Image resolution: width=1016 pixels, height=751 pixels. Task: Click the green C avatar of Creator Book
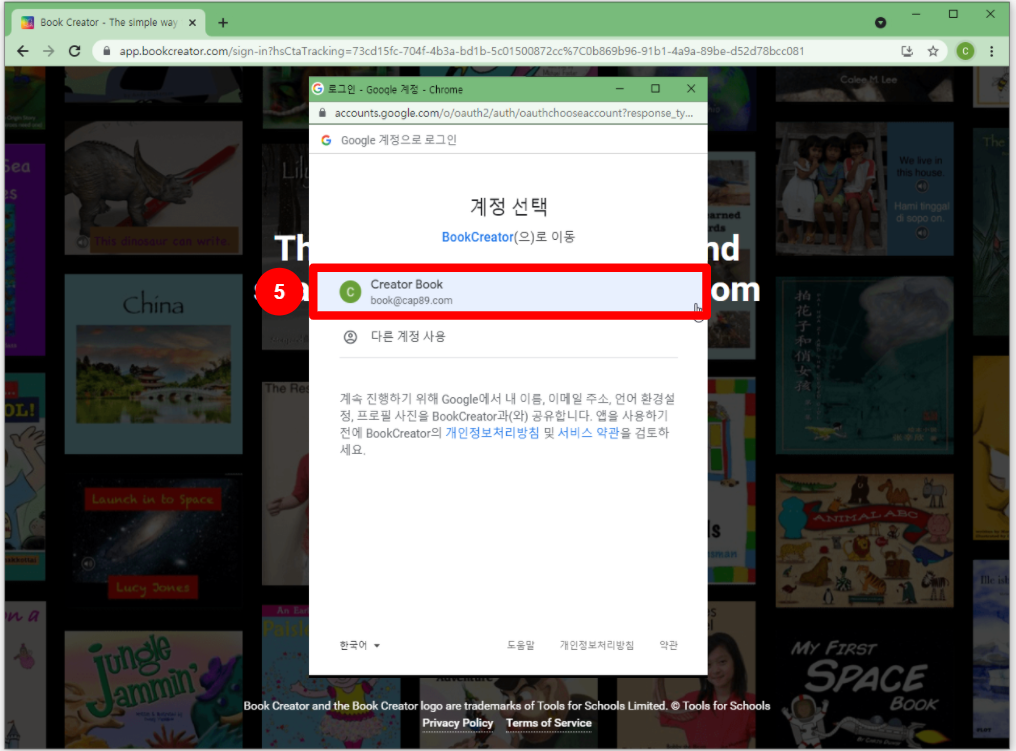click(x=351, y=292)
